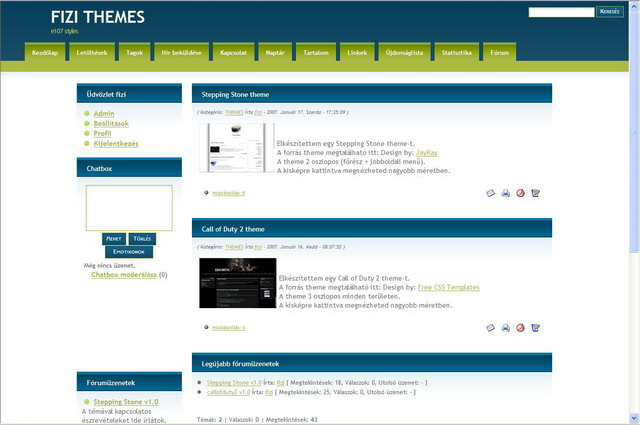The height and width of the screenshot is (425, 640).
Task: Click edit icon on Call of Duty post
Action: (536, 327)
